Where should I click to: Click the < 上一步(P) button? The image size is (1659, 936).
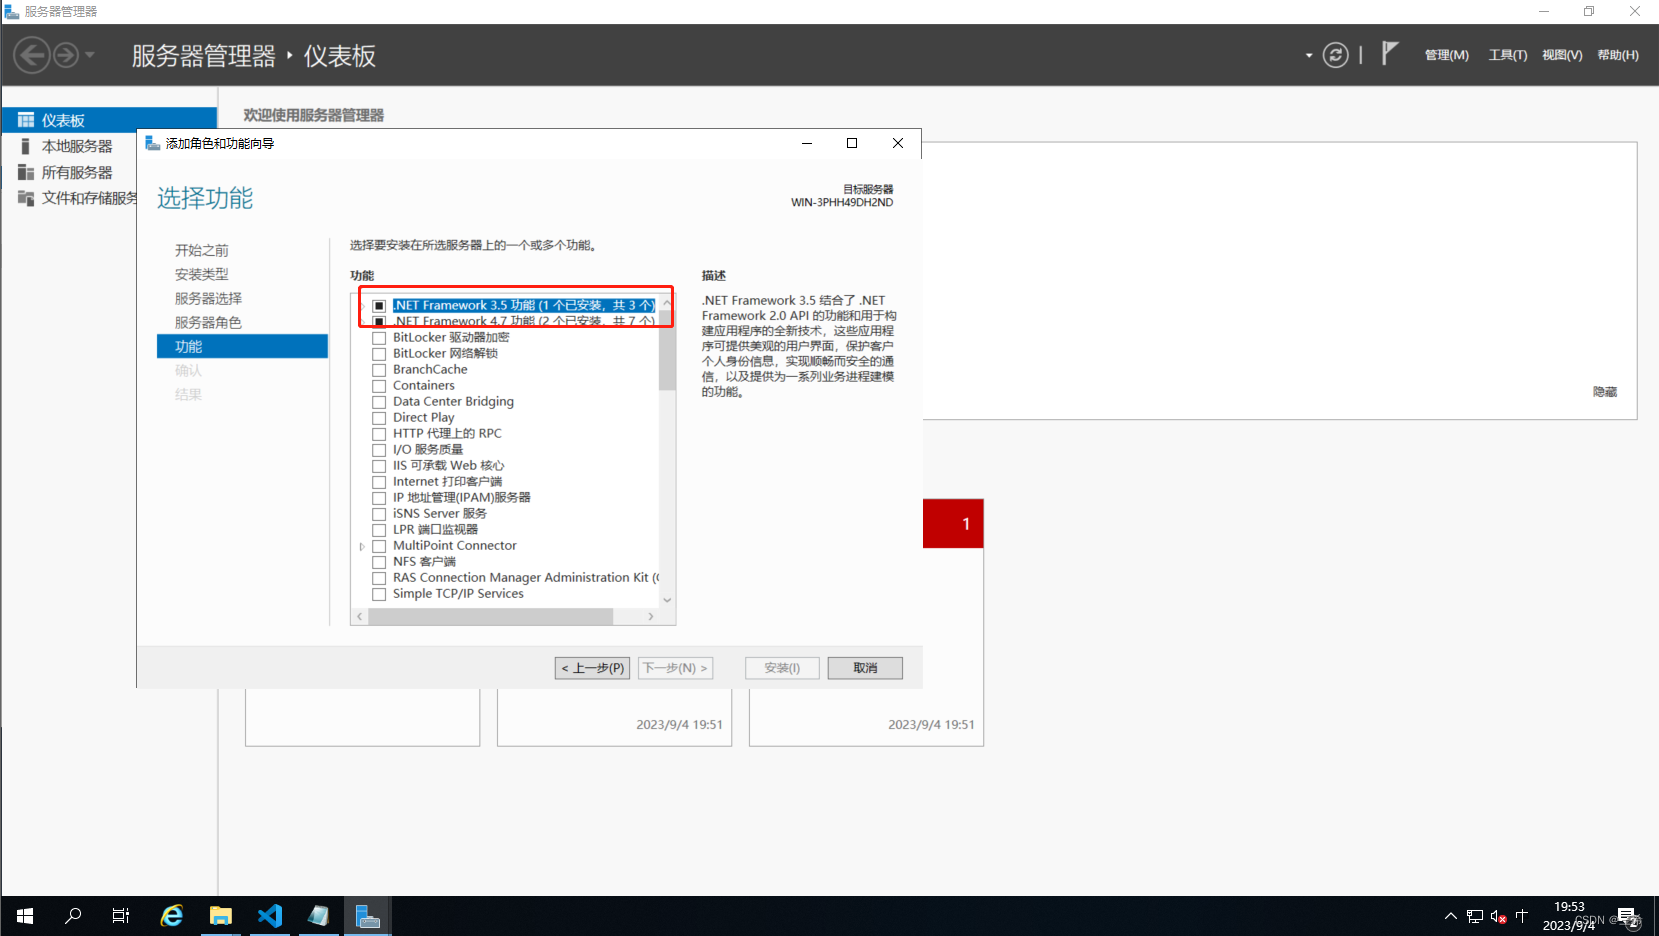coord(592,668)
